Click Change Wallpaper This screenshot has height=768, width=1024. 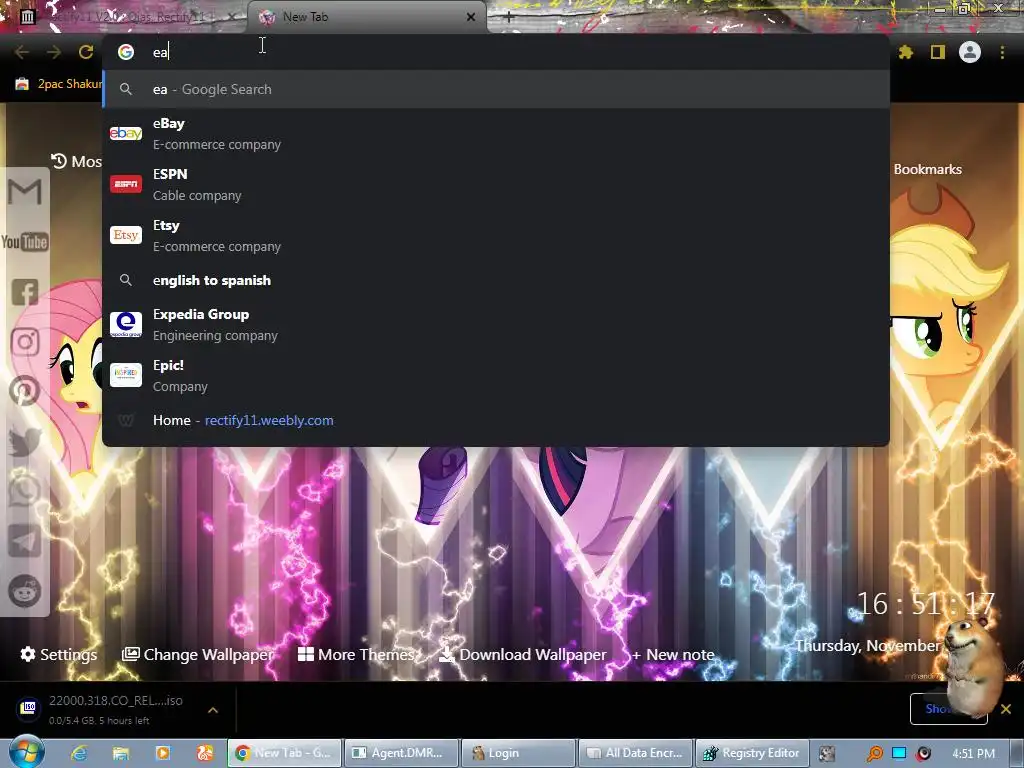point(199,654)
